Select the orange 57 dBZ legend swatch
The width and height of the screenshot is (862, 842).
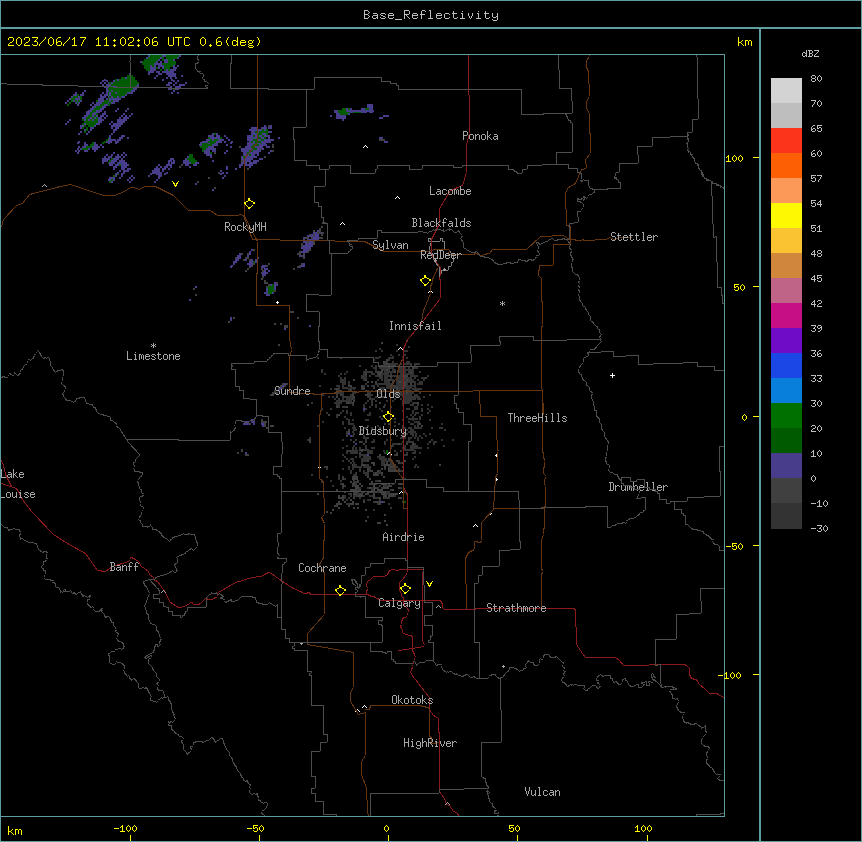786,165
